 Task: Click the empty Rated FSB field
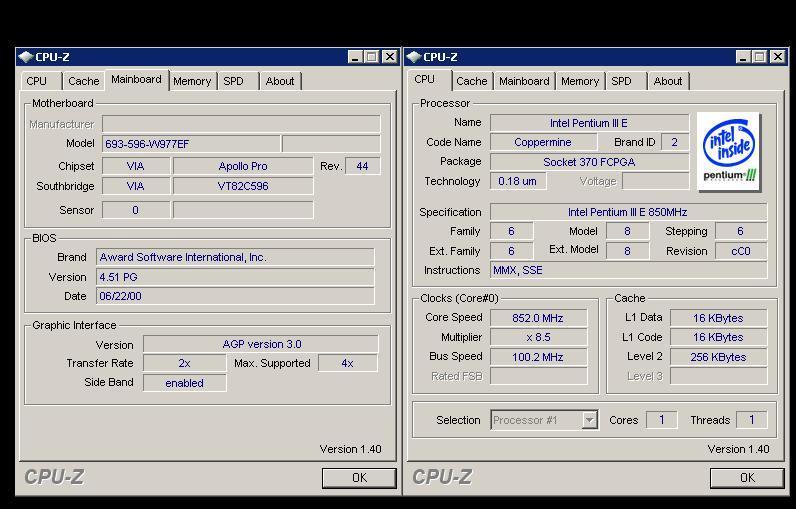coord(538,376)
